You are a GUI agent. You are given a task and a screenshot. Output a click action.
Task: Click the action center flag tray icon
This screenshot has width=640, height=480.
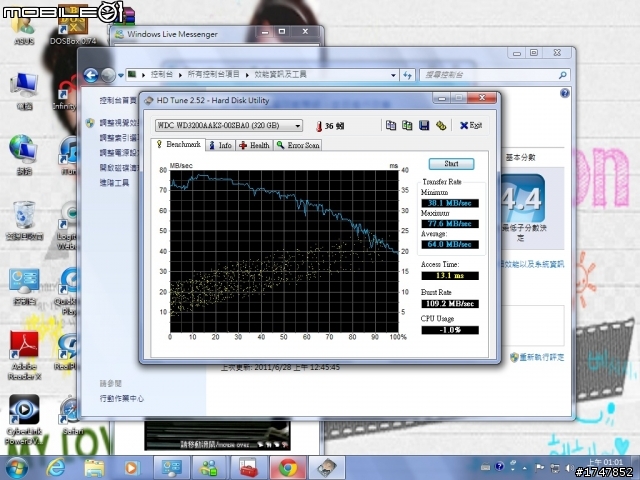pos(539,467)
